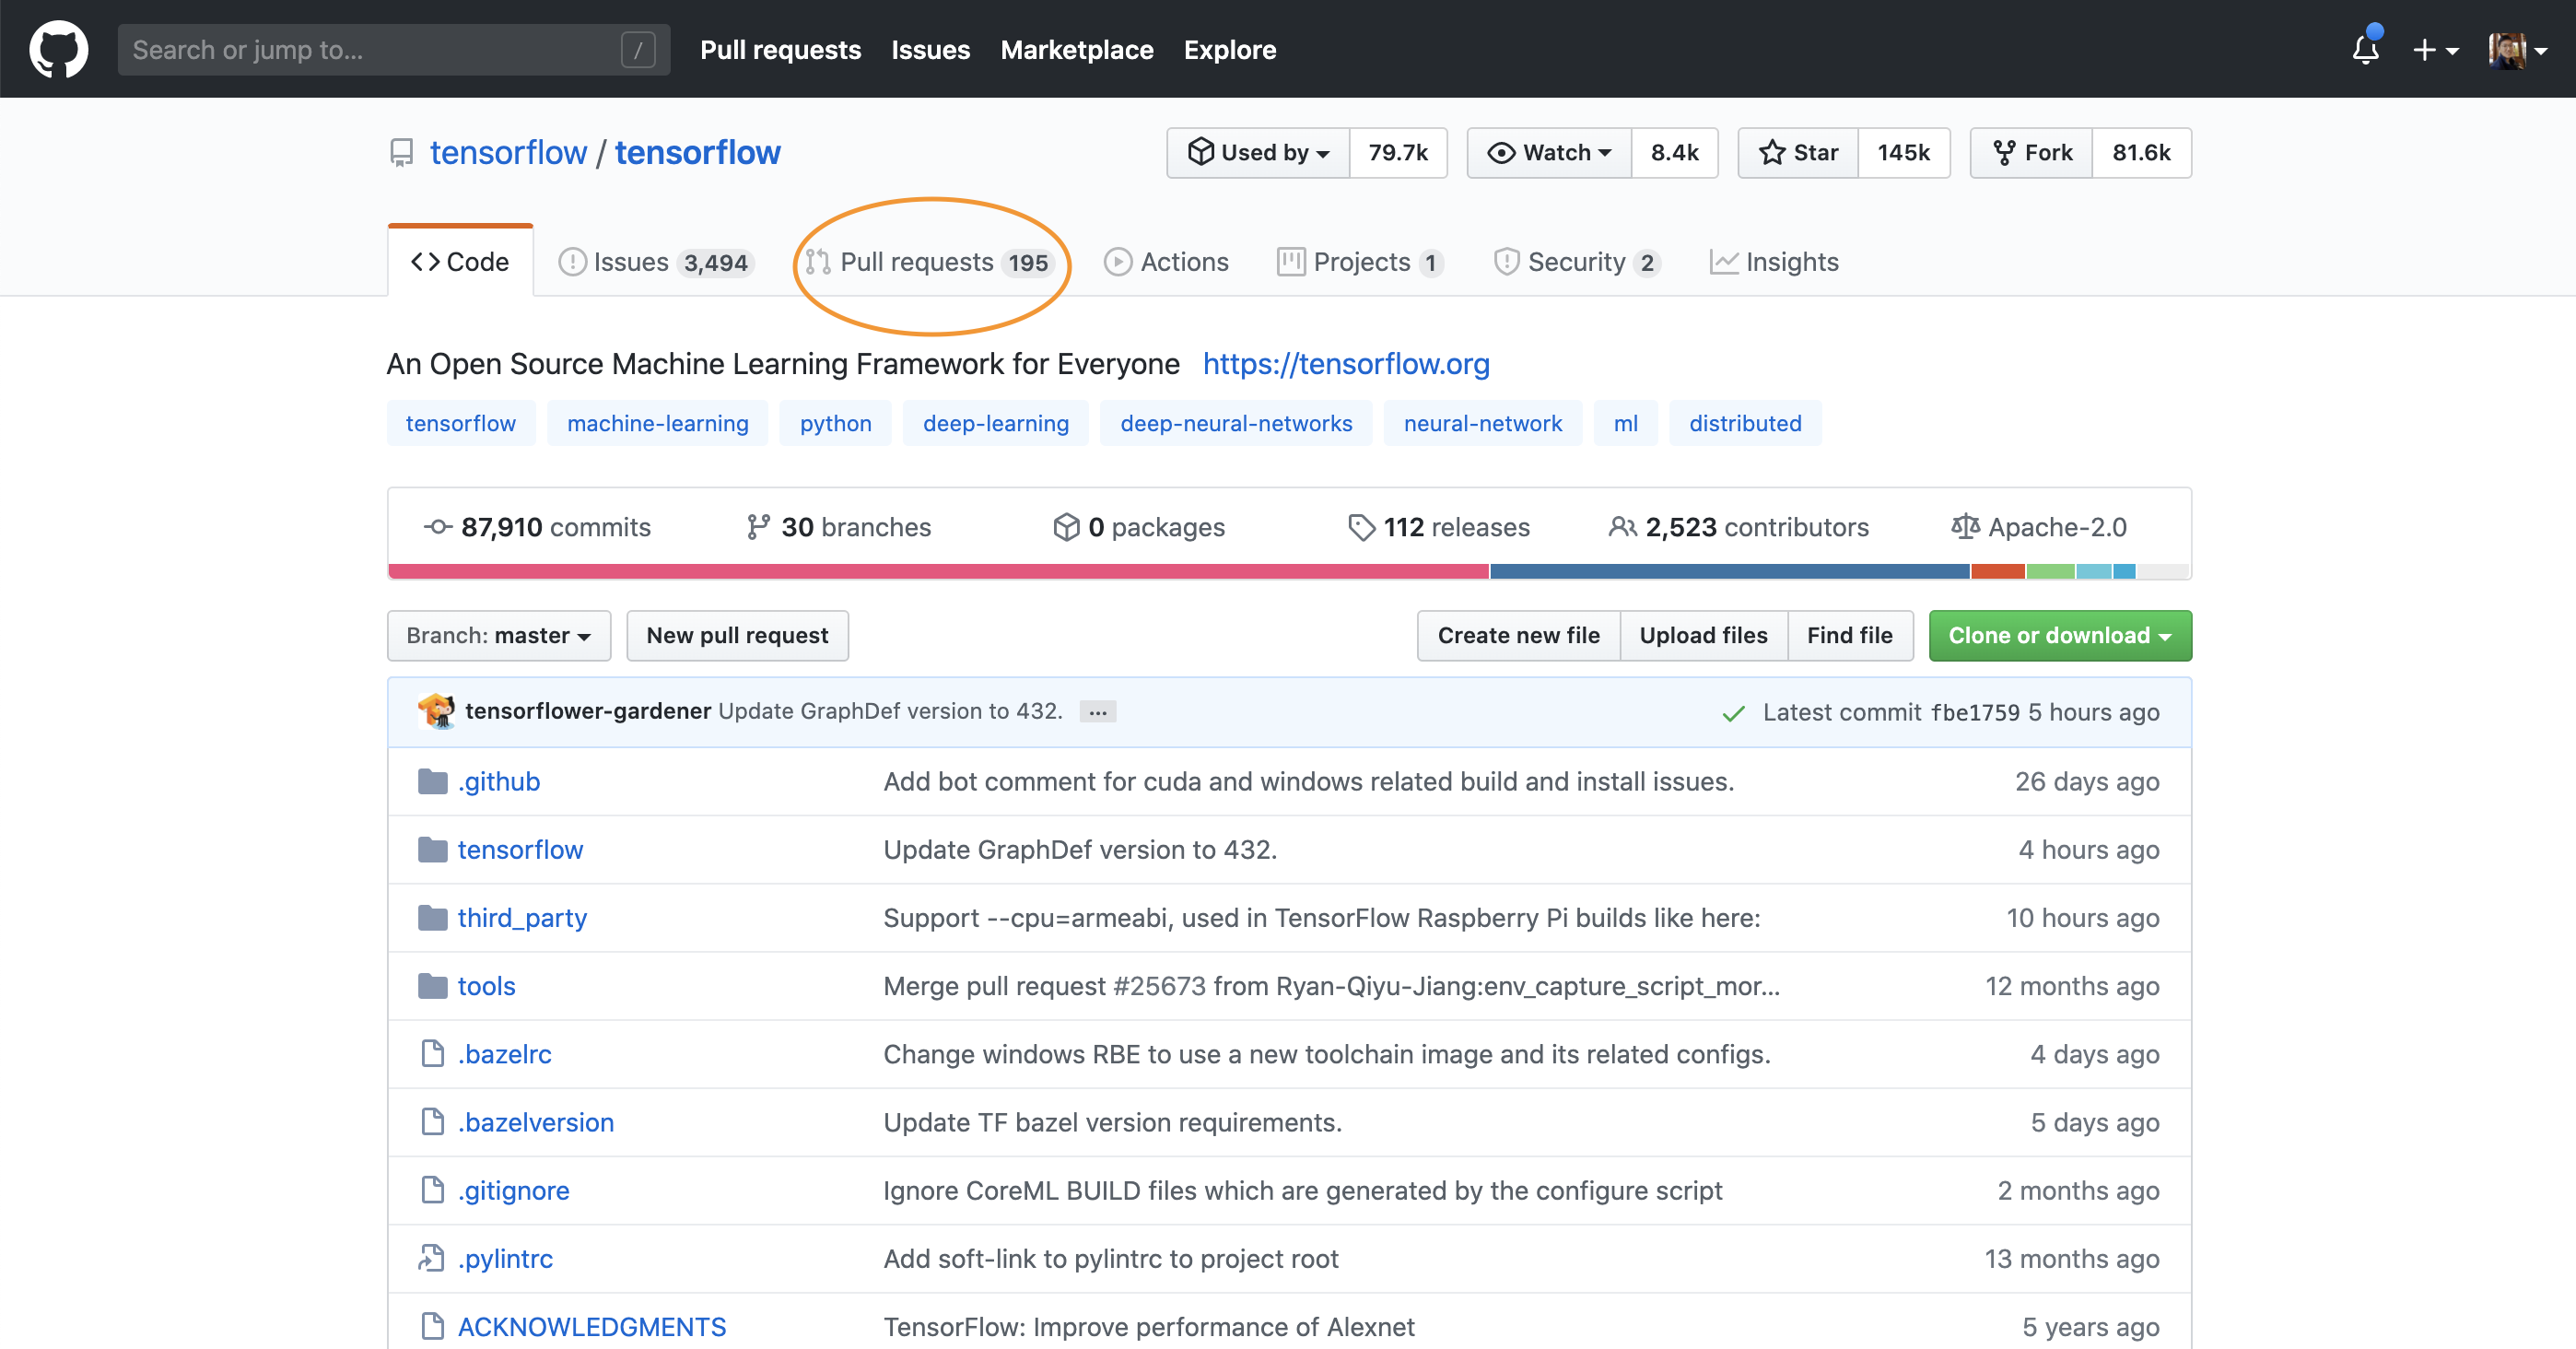This screenshot has height=1349, width=2576.
Task: Star the tensorflow repository
Action: tap(1798, 153)
